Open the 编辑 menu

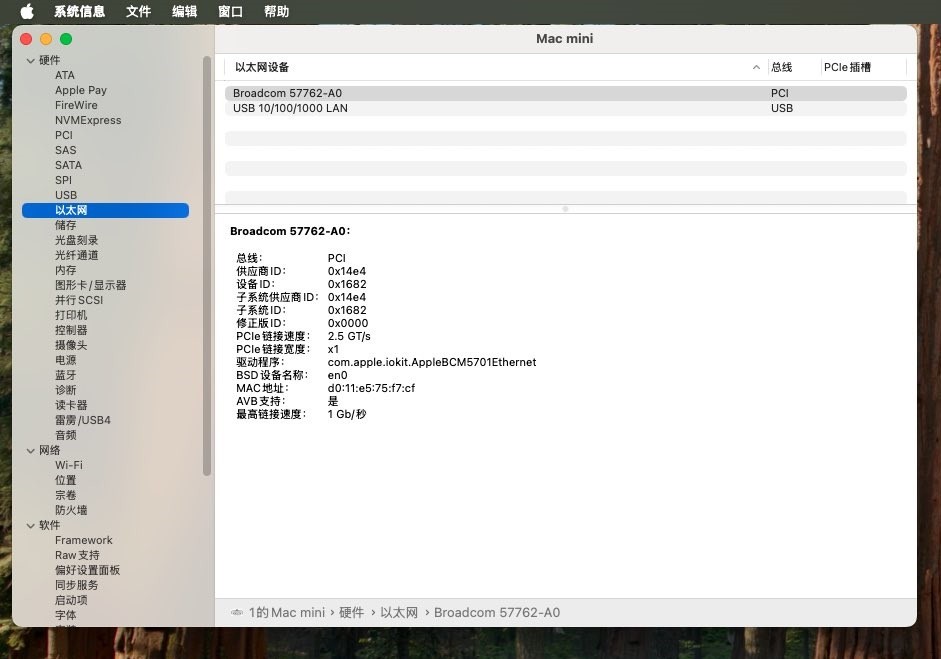click(x=184, y=12)
